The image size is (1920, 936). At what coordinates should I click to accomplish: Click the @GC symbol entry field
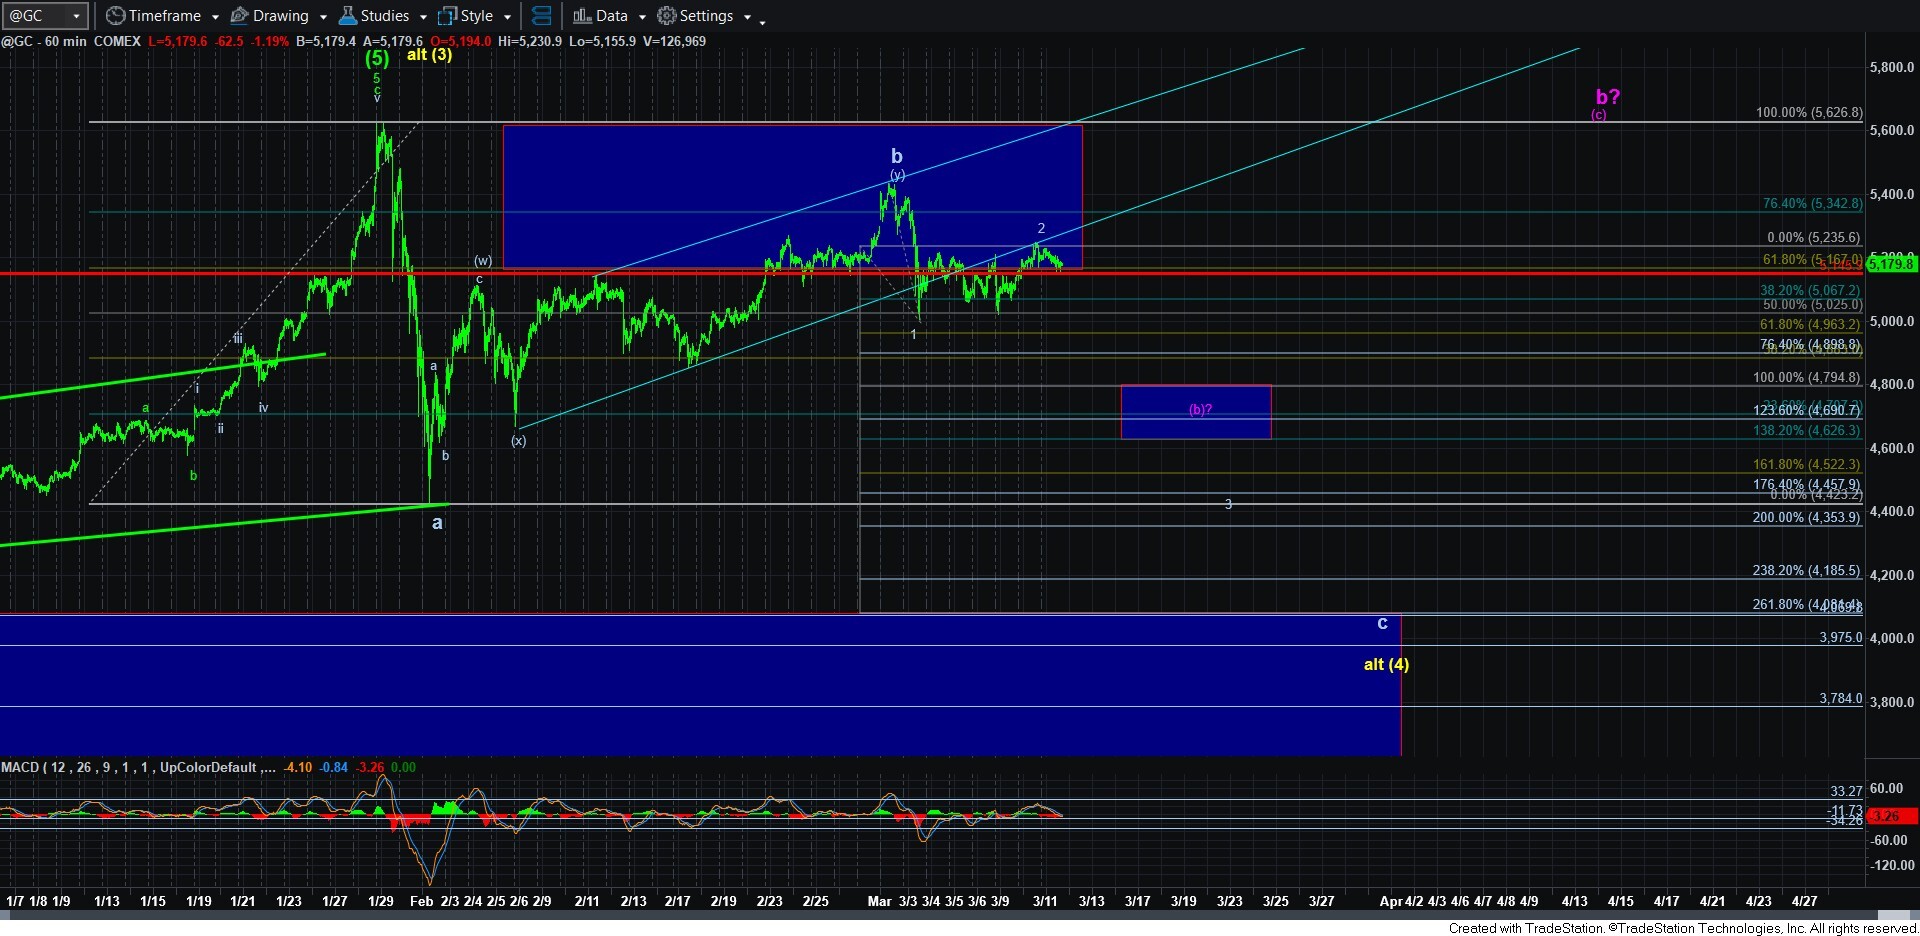tap(35, 16)
